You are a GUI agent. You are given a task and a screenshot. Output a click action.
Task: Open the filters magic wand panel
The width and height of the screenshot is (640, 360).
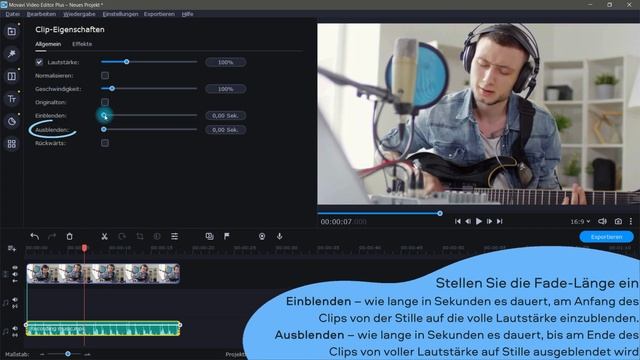coord(11,54)
